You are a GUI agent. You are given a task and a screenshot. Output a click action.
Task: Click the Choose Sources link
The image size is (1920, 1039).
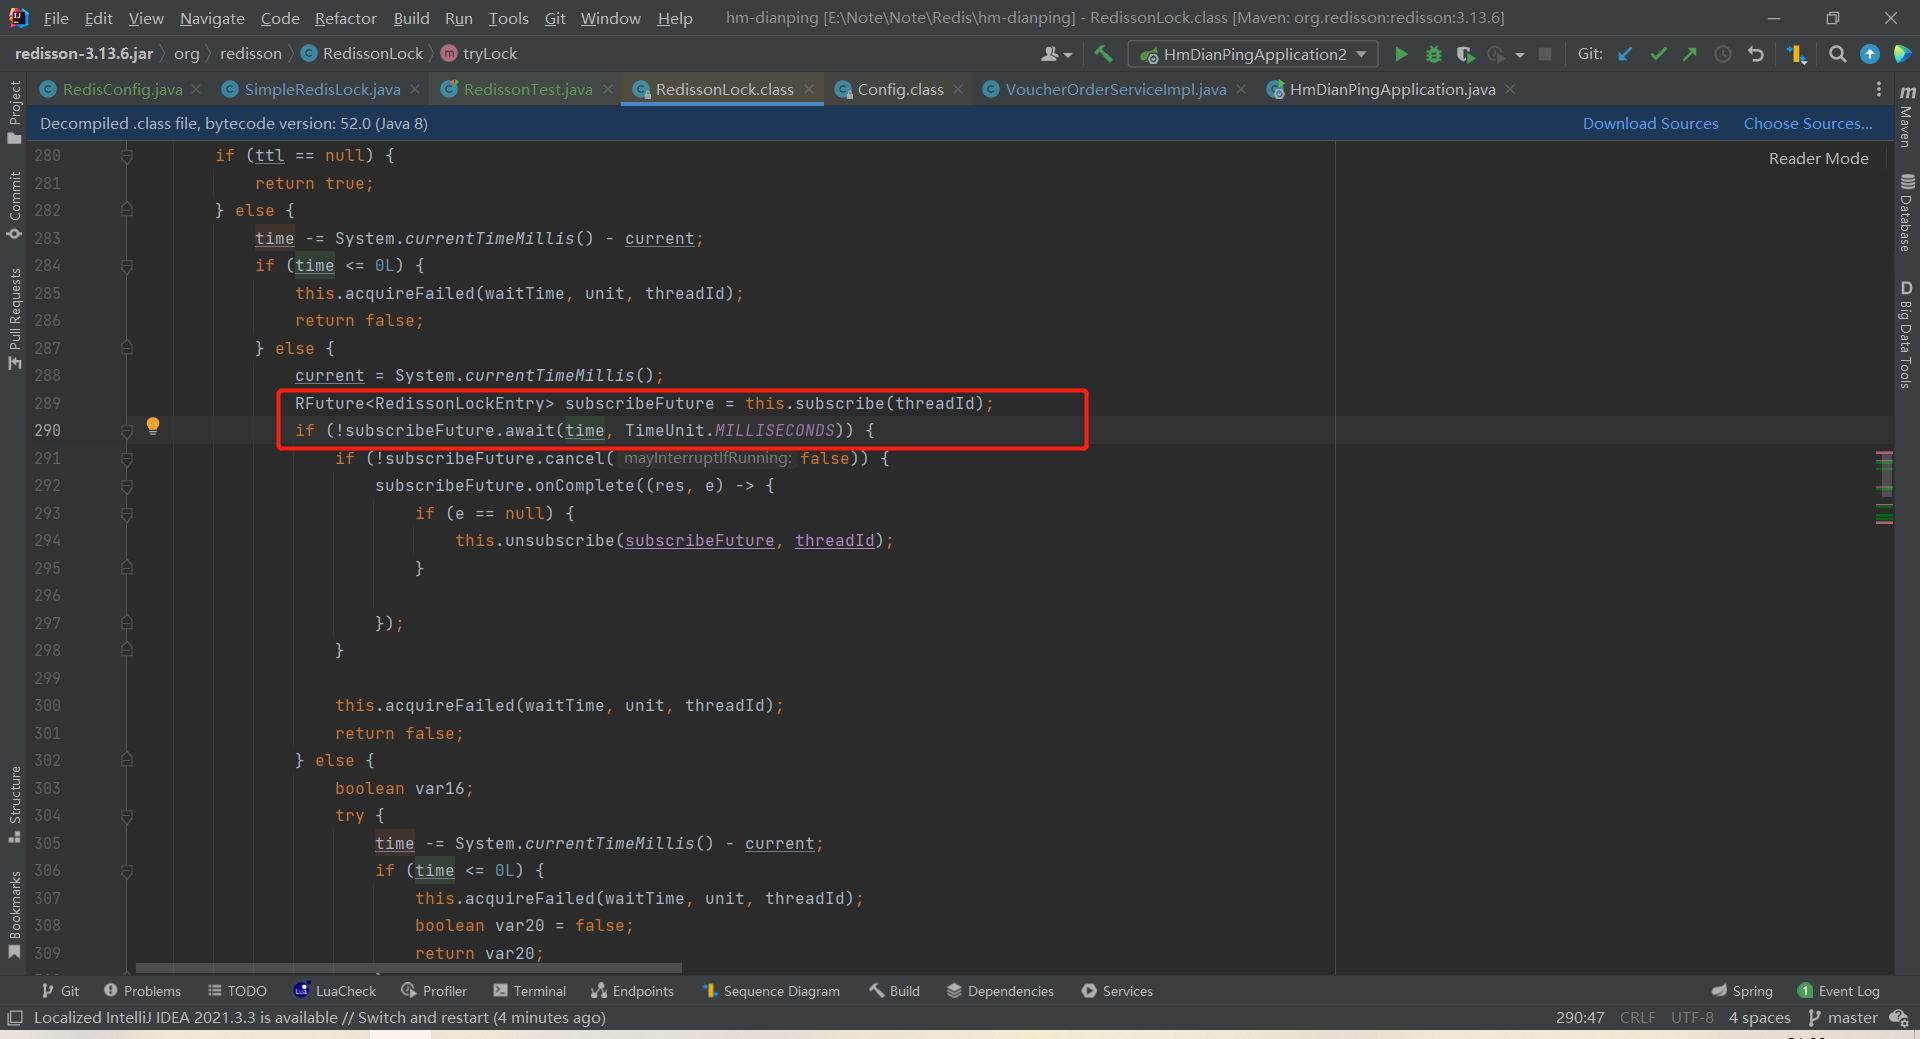pos(1808,123)
